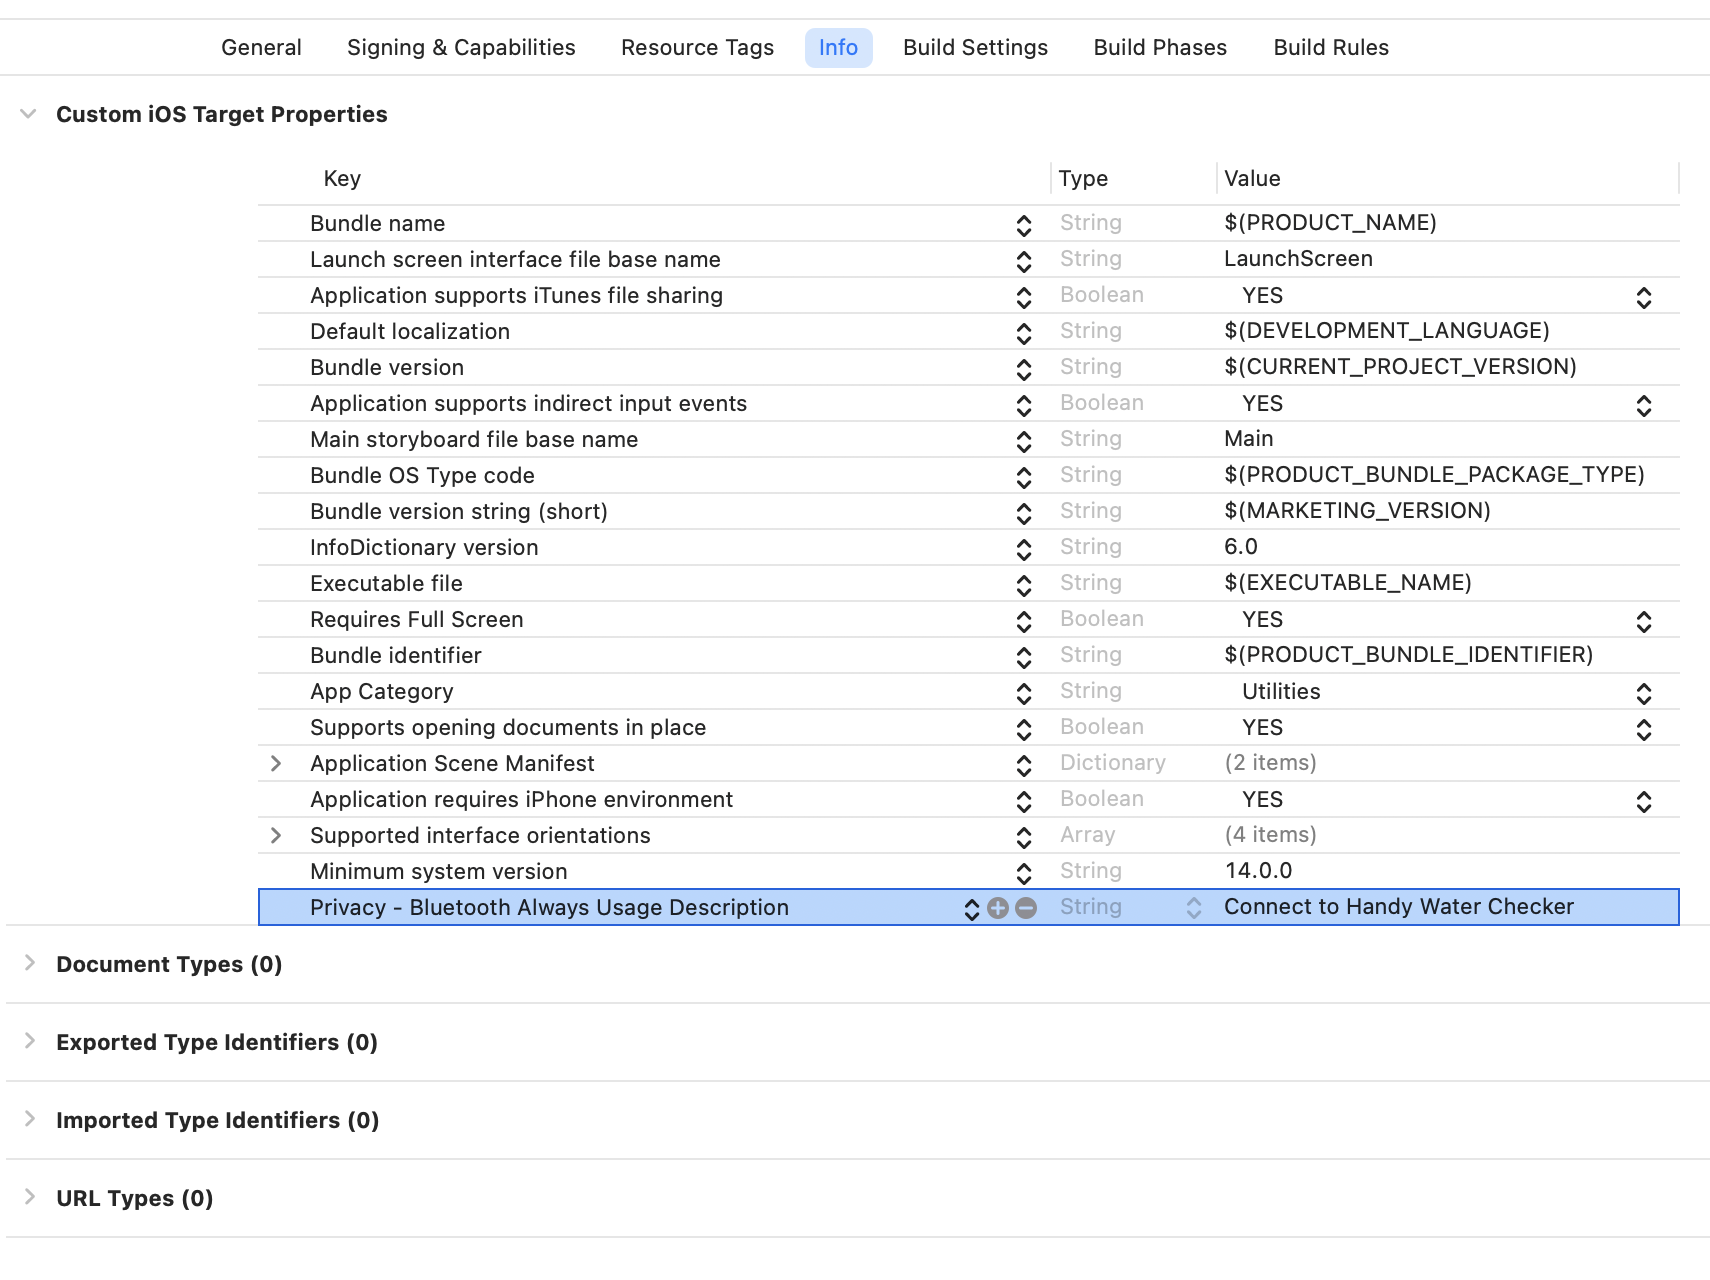Open key stepper for Executable file
The width and height of the screenshot is (1710, 1280).
pos(1023,585)
